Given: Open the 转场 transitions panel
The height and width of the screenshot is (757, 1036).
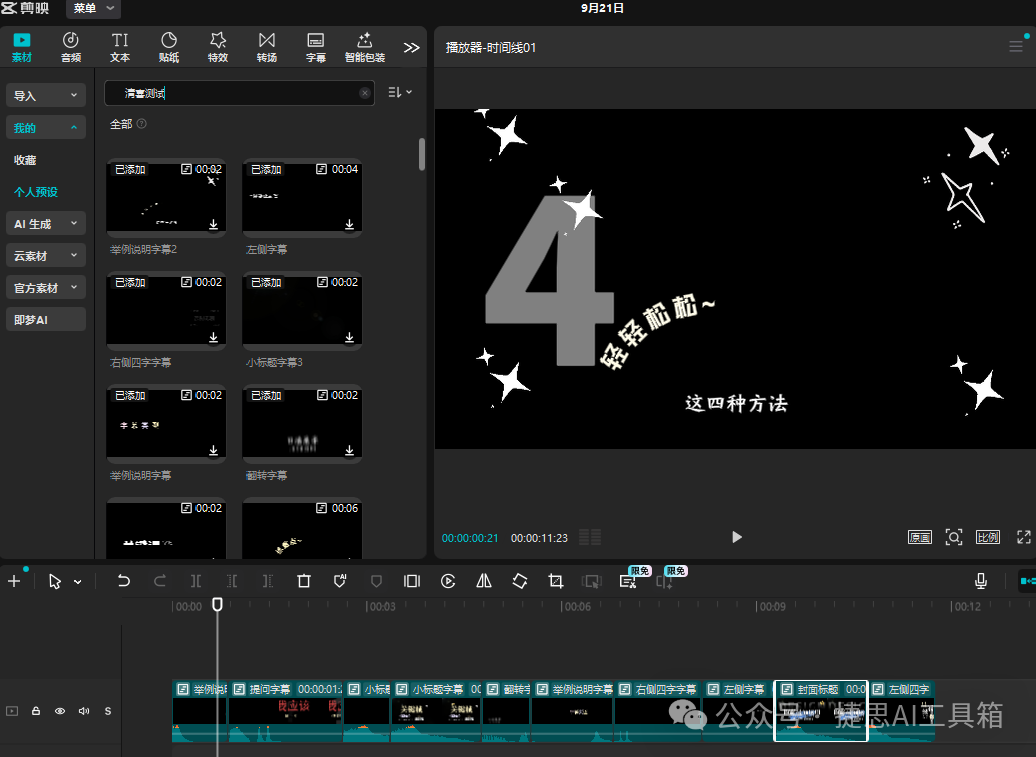Looking at the screenshot, I should 266,48.
